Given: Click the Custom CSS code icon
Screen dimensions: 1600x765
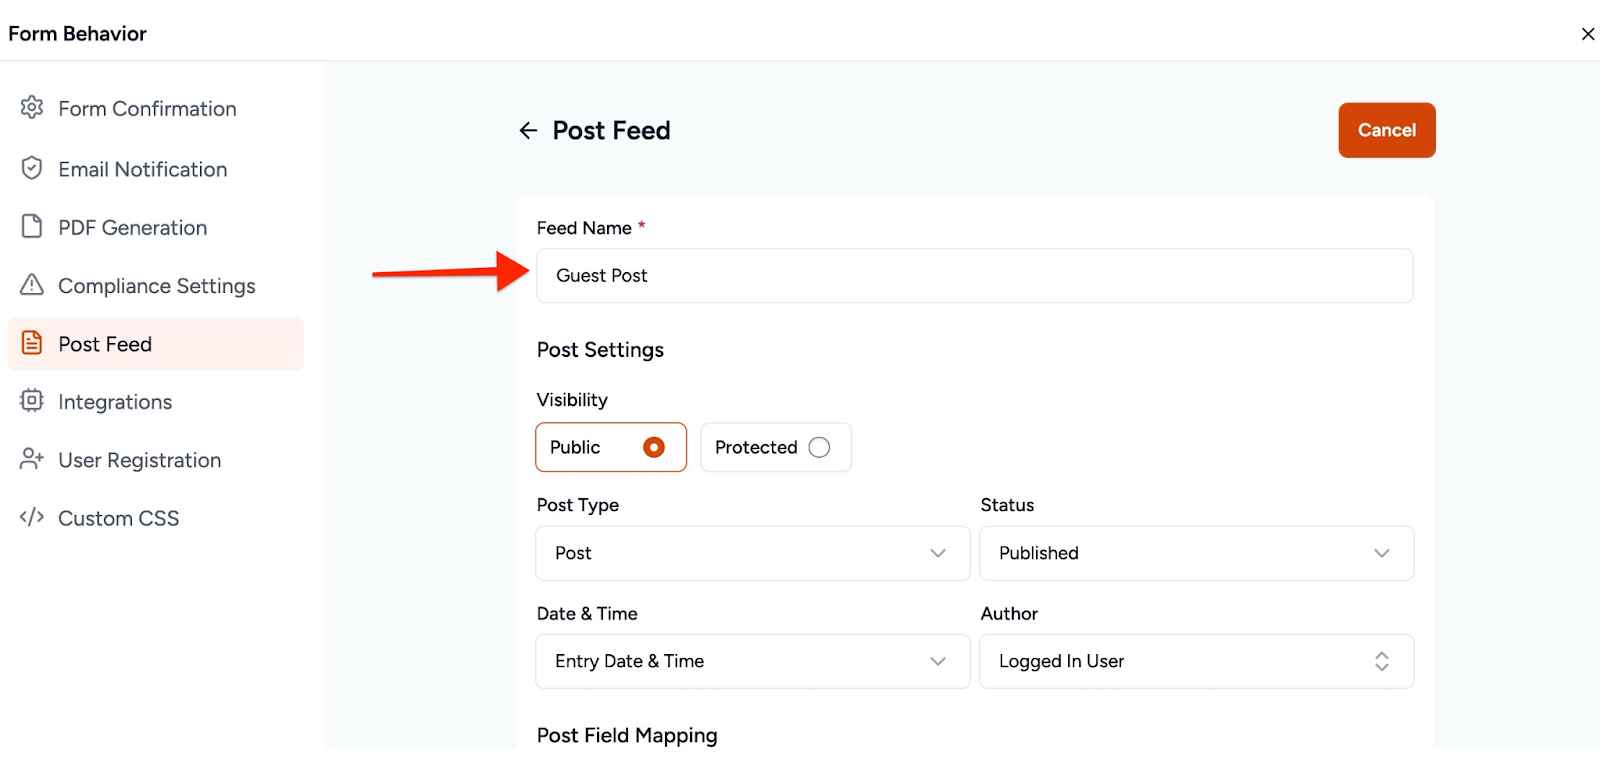Looking at the screenshot, I should pos(31,517).
